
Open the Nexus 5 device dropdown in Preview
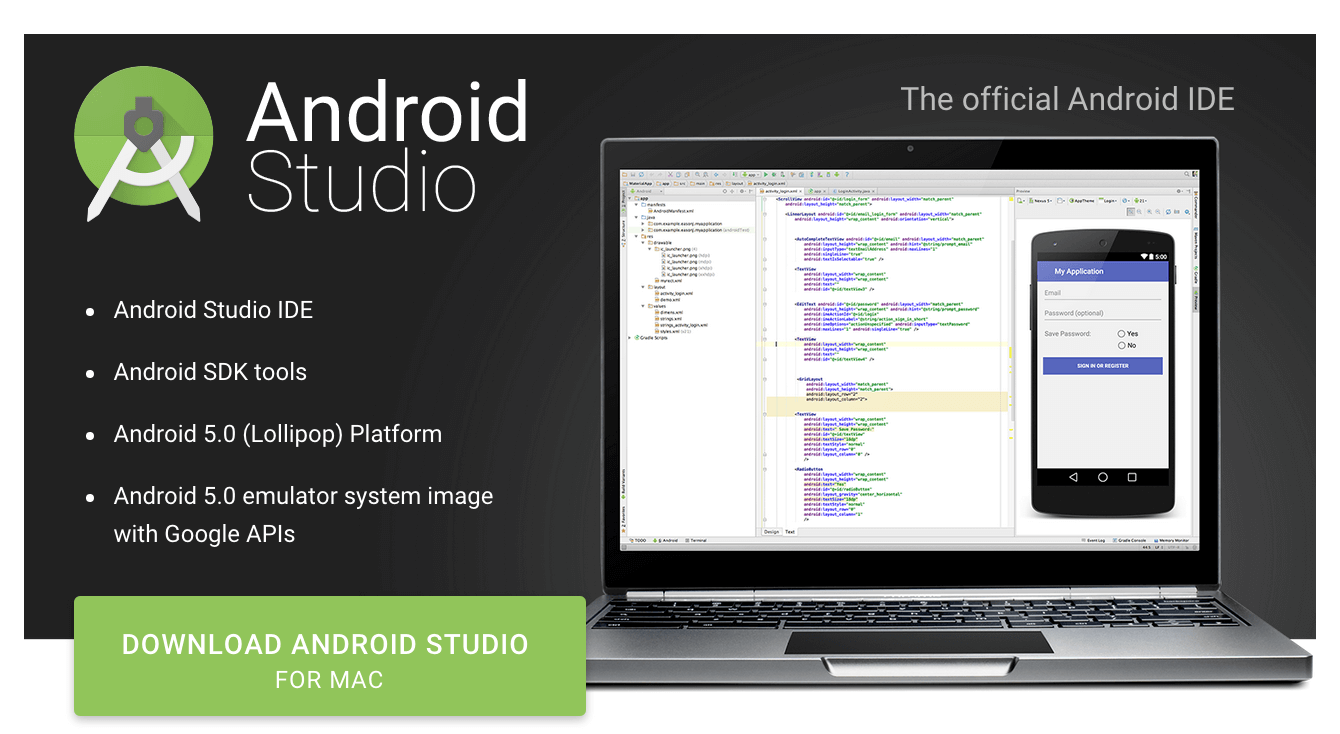tap(1041, 201)
